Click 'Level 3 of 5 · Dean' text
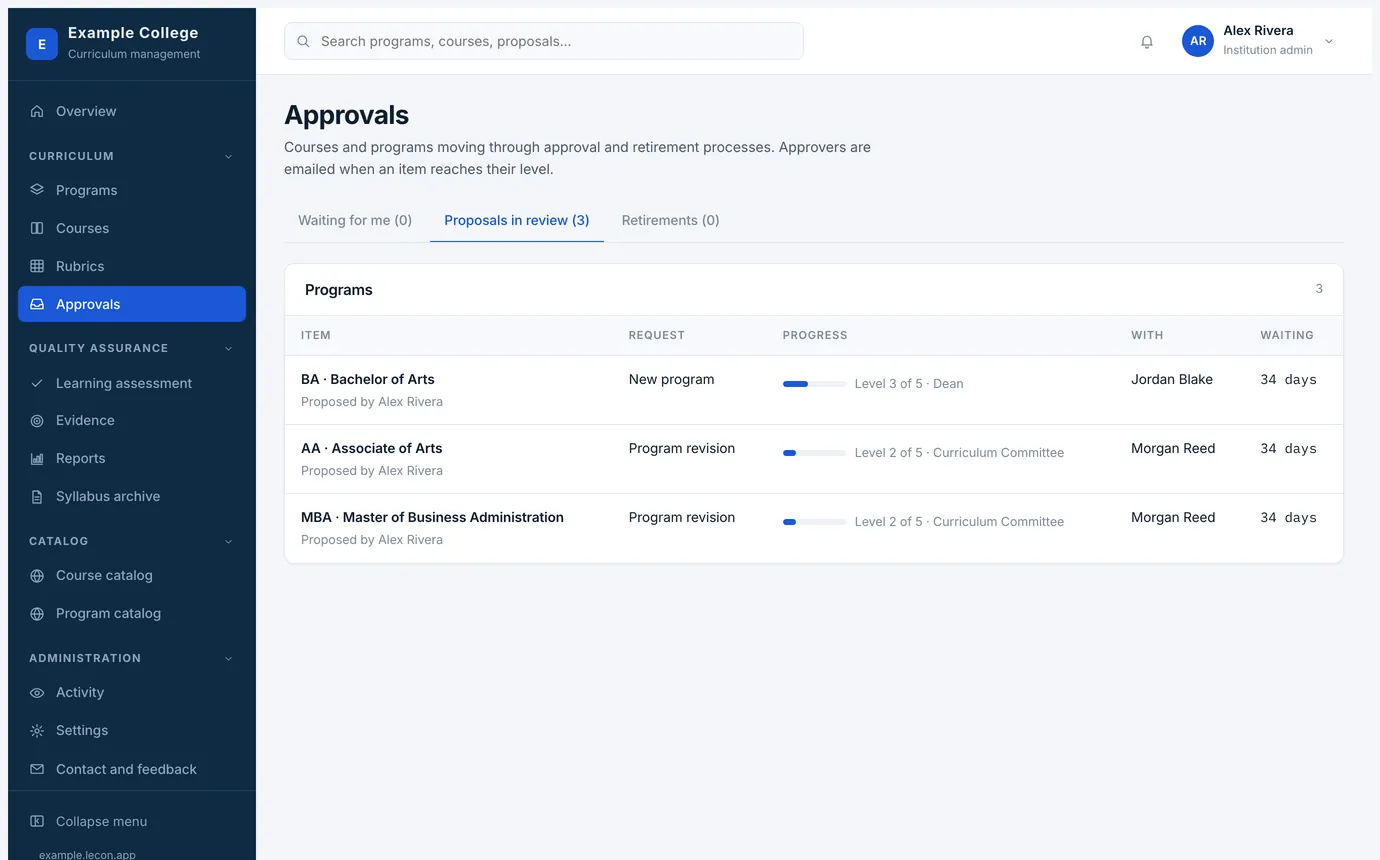This screenshot has width=1380, height=860. coord(909,384)
